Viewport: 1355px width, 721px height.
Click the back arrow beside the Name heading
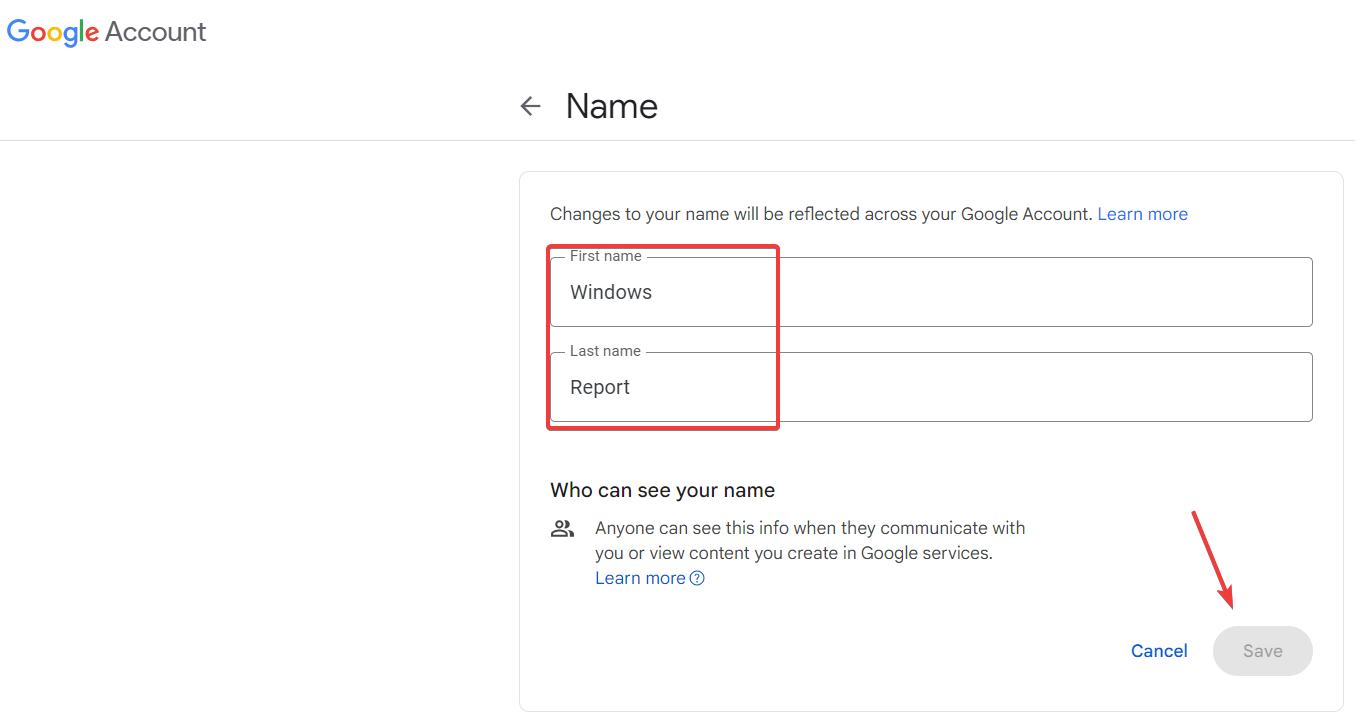[x=529, y=105]
